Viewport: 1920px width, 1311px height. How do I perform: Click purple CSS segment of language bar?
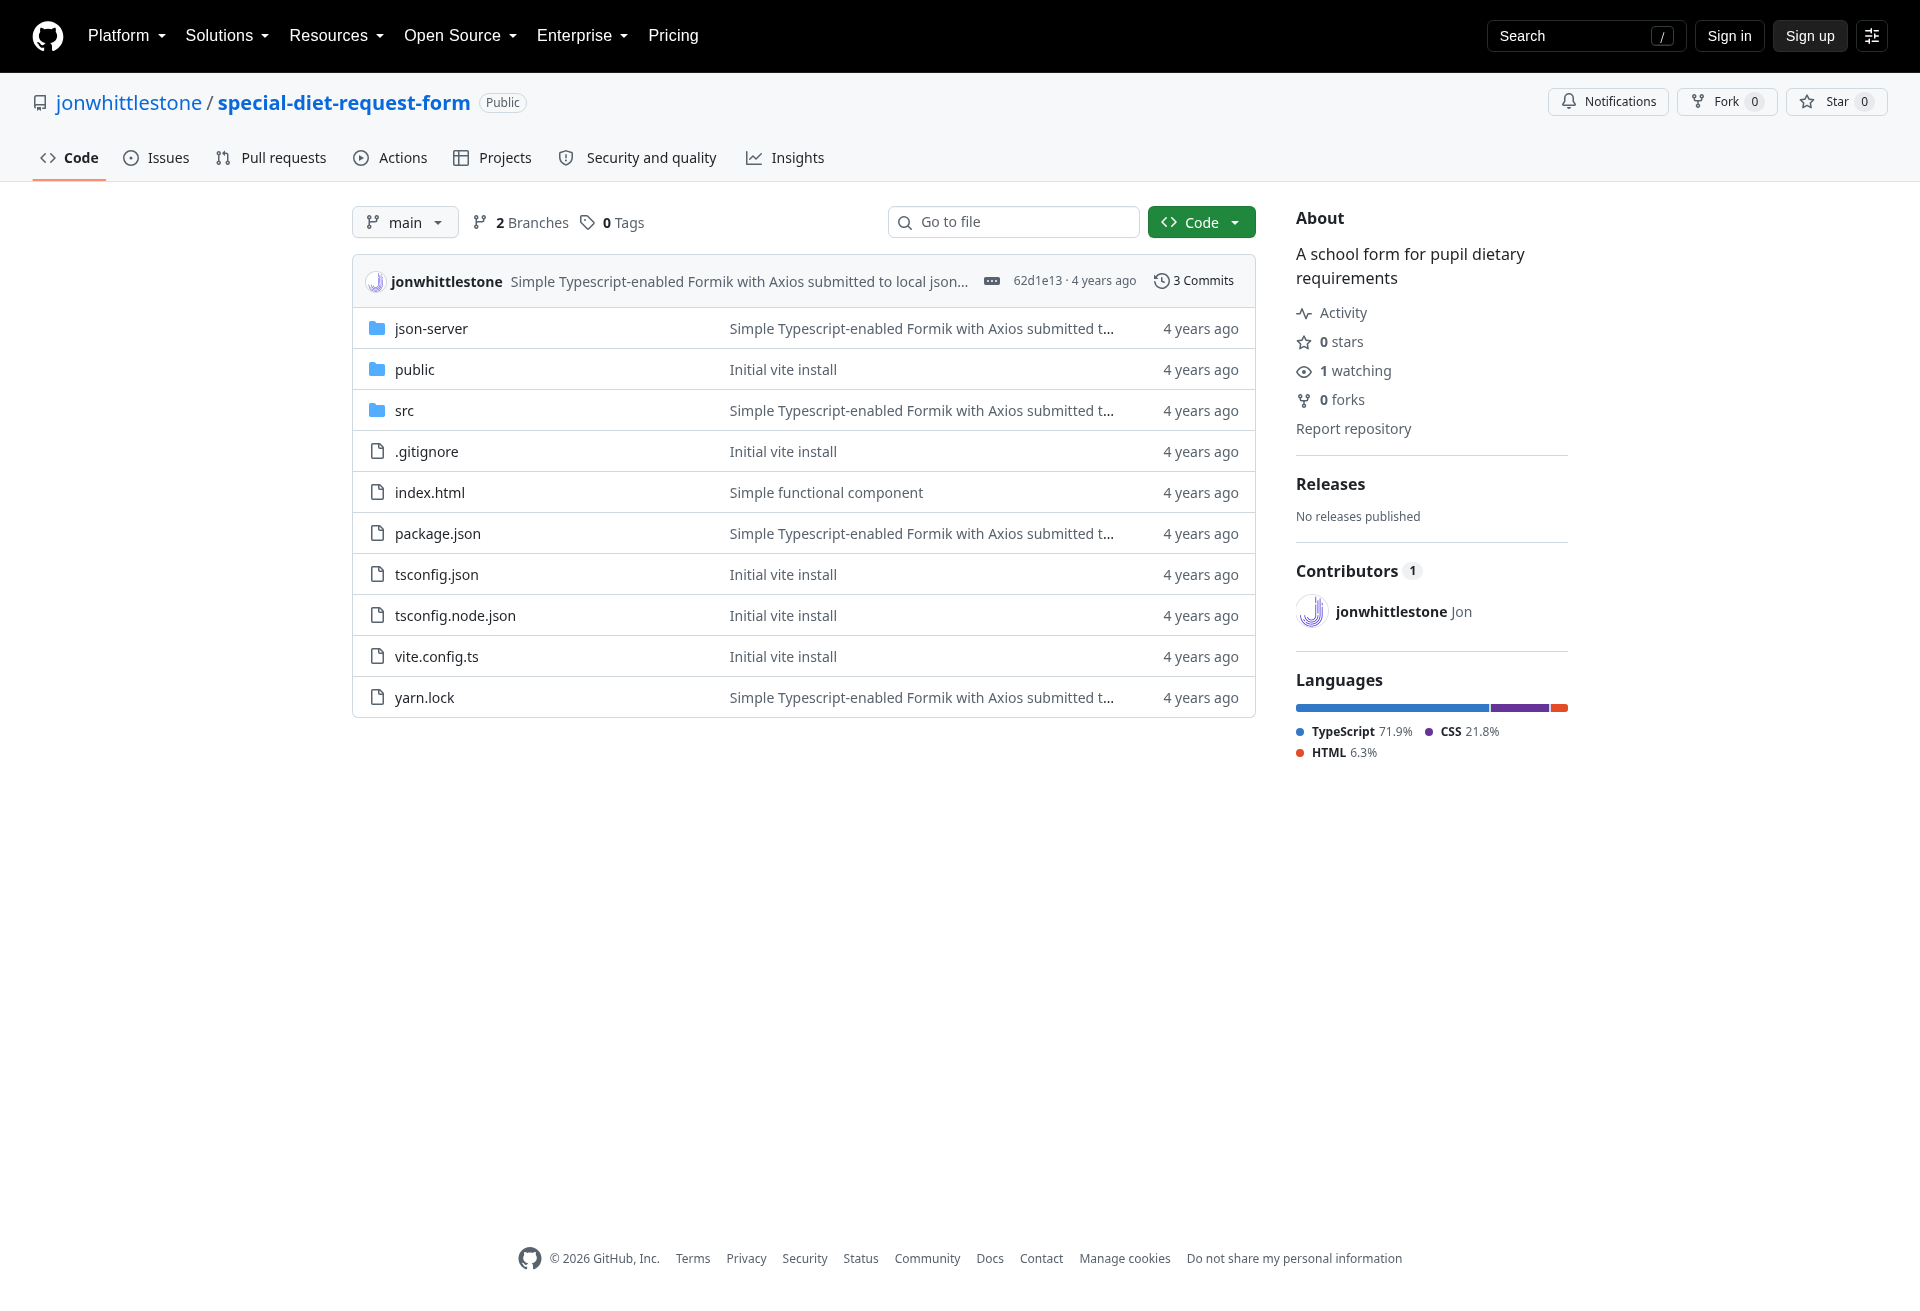tap(1520, 708)
